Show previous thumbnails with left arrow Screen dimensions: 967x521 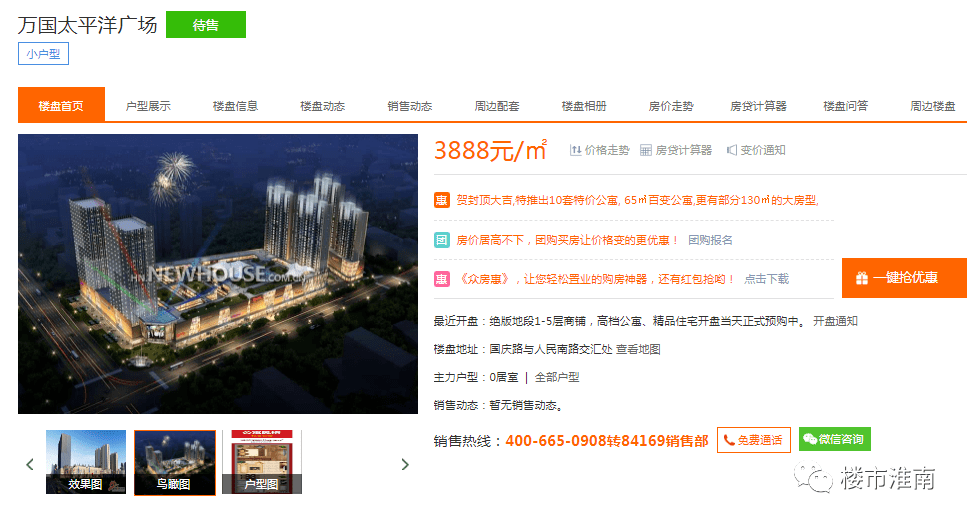click(x=30, y=464)
